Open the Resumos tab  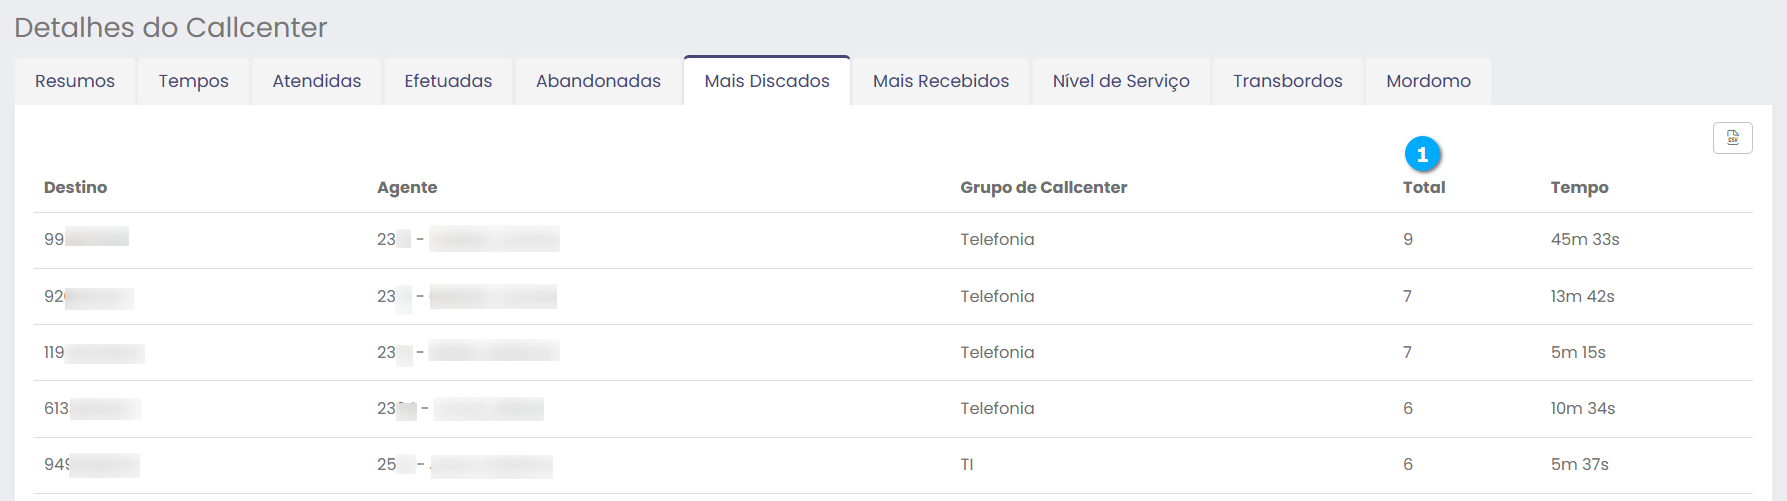pos(75,81)
